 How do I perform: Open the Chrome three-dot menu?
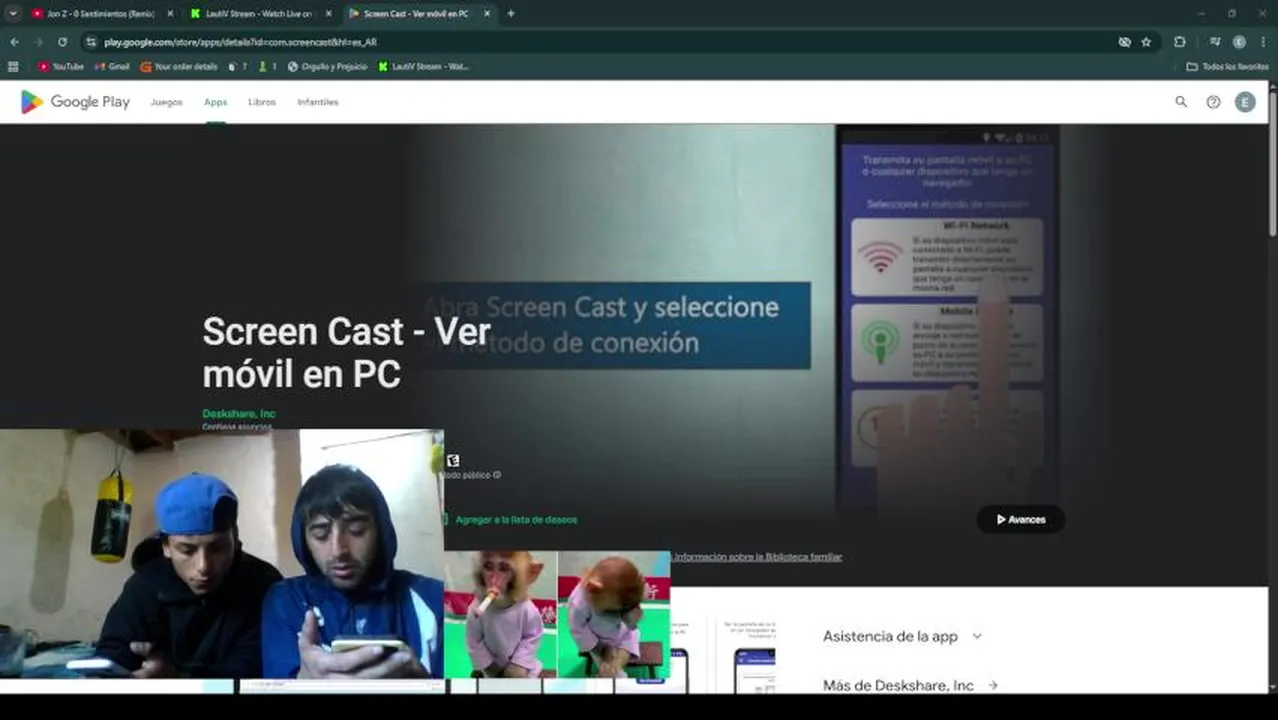(x=1263, y=42)
